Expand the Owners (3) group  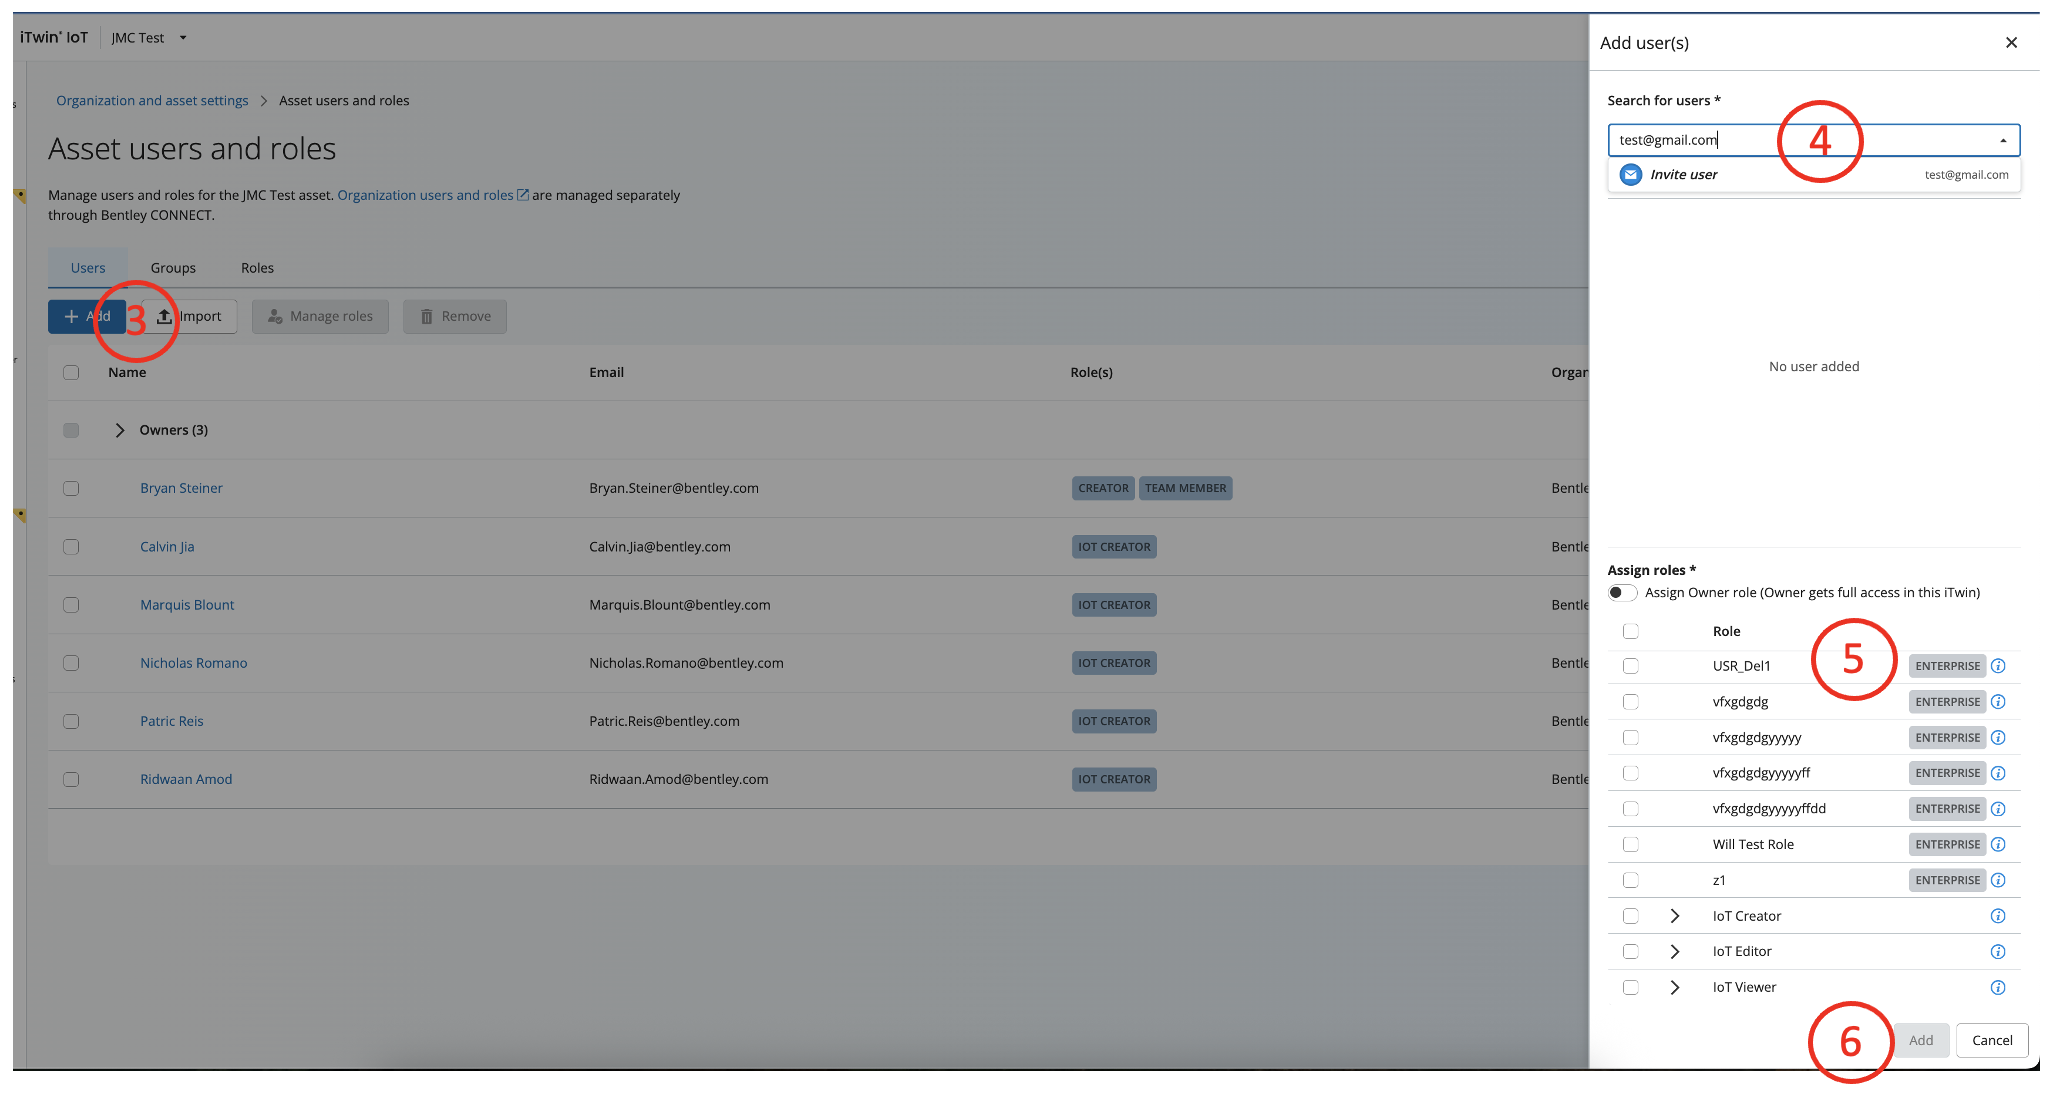click(120, 430)
